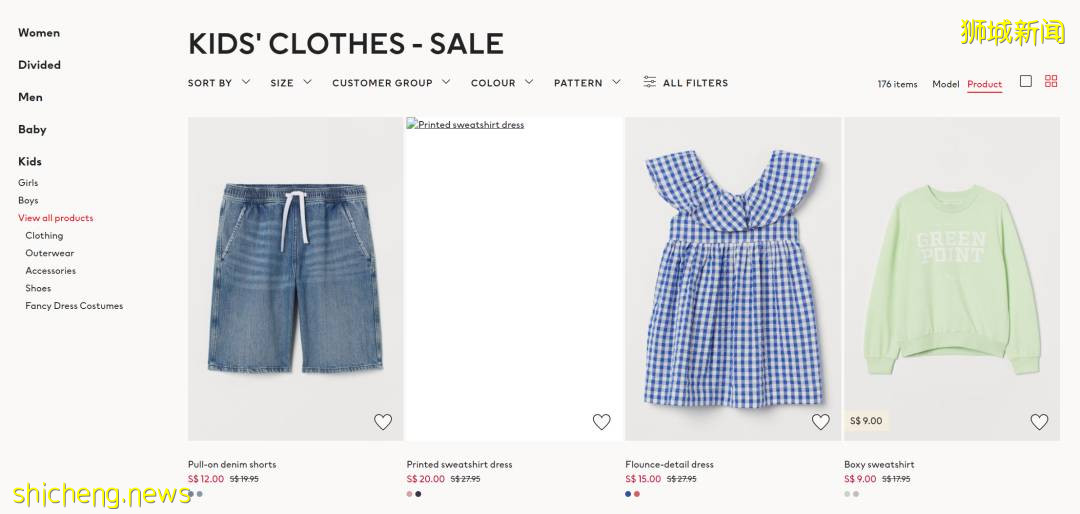Toggle to Model image view
Viewport: 1080px width, 514px height.
pos(945,84)
